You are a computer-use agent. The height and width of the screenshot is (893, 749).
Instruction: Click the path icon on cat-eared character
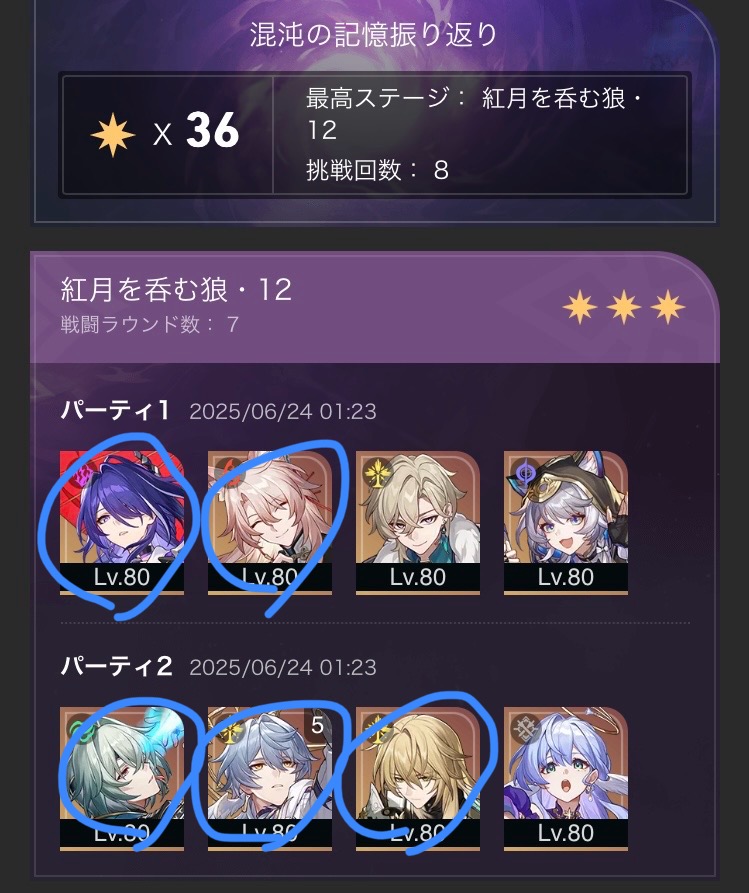pos(525,472)
